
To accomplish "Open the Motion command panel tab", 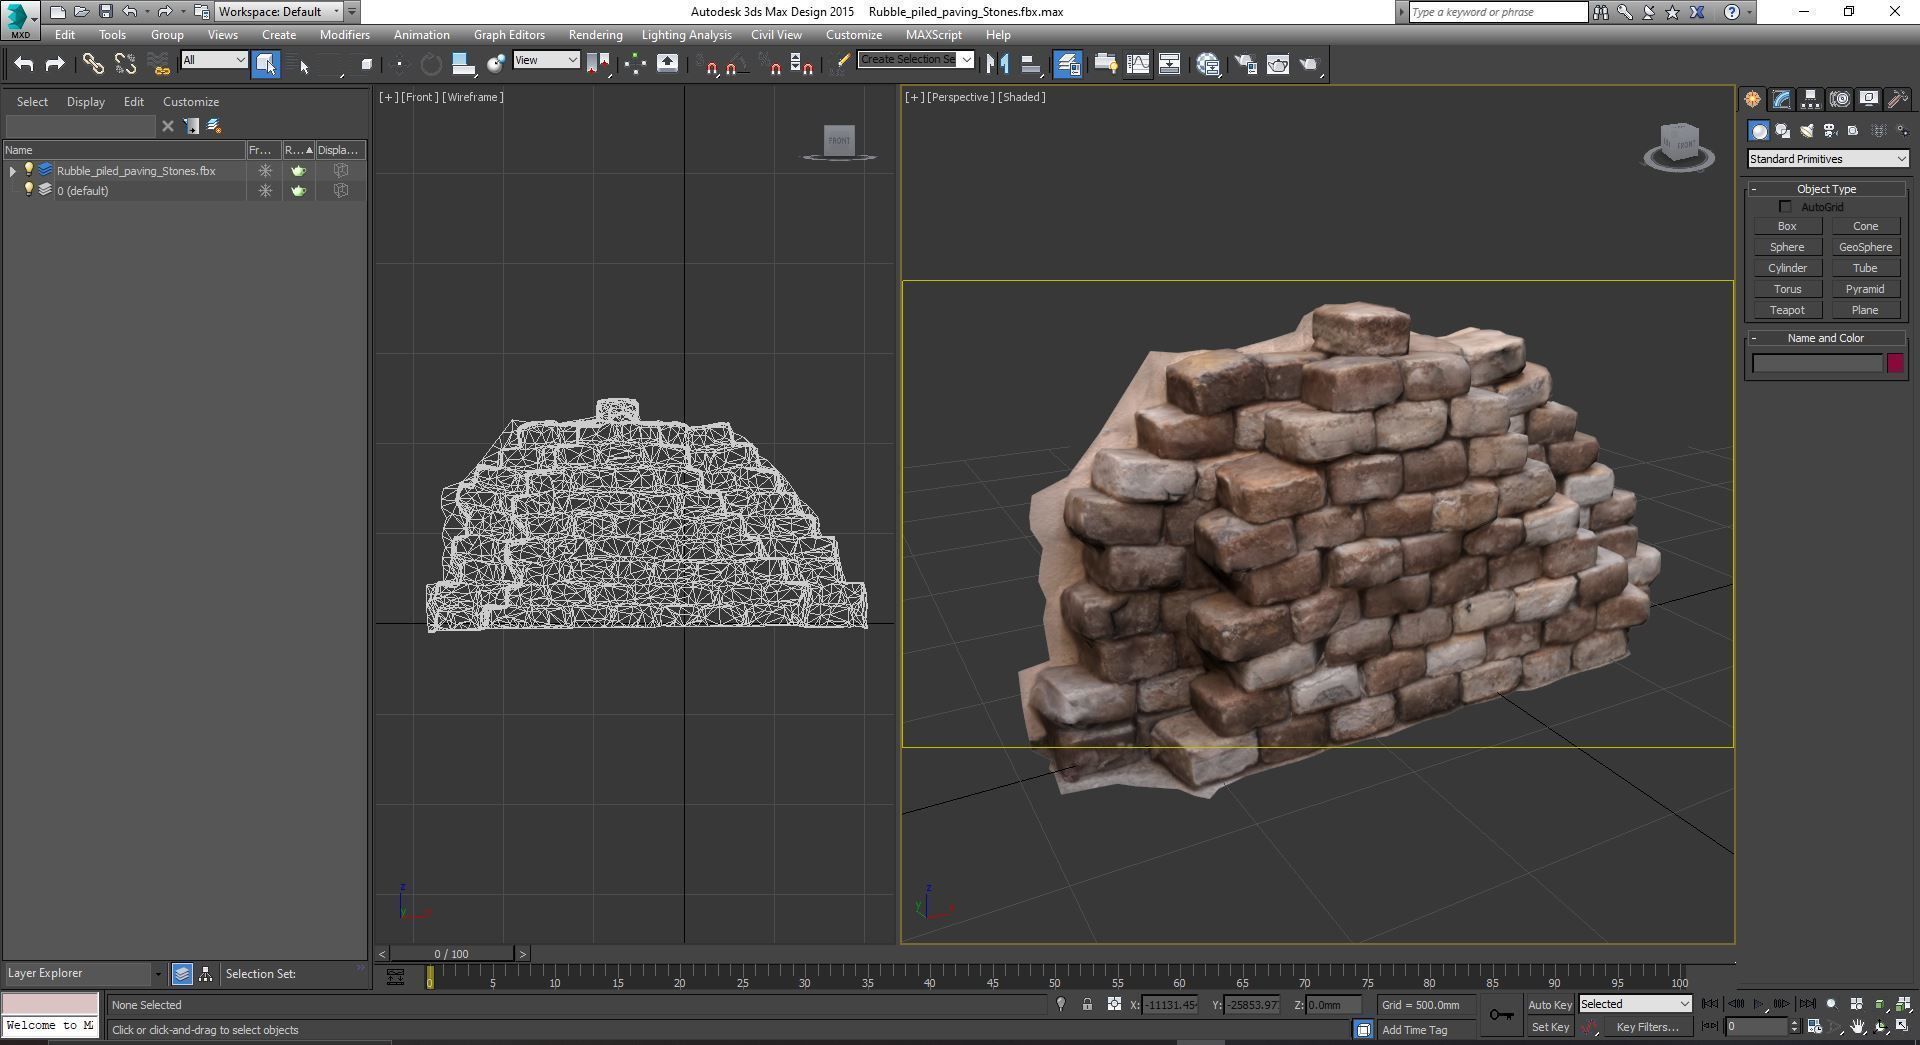I will [1839, 99].
